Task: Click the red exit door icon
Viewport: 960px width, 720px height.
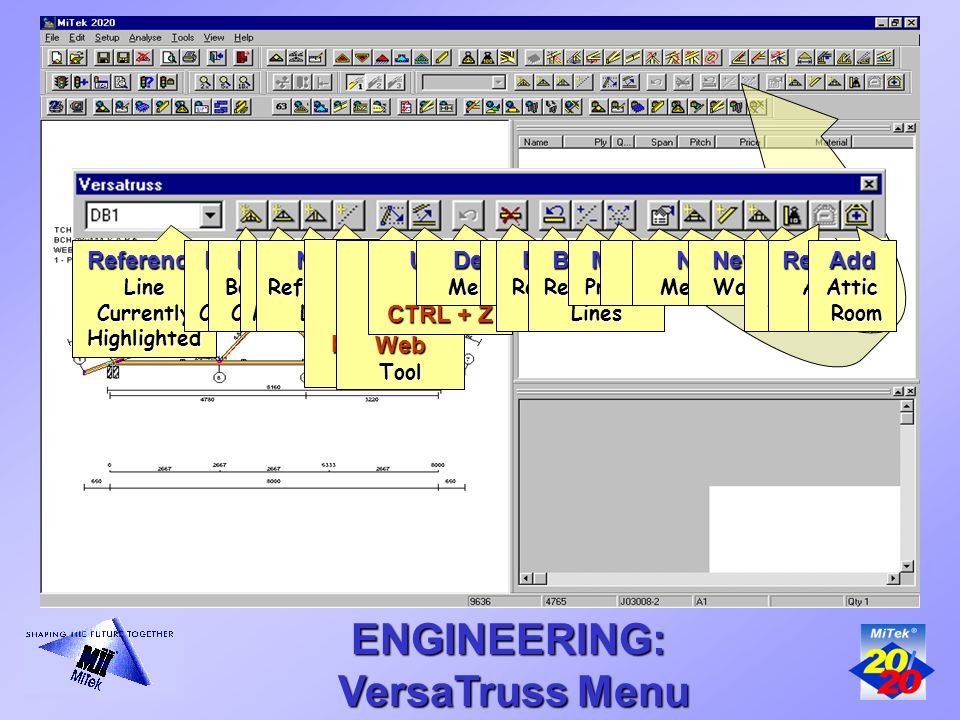Action: pos(243,58)
